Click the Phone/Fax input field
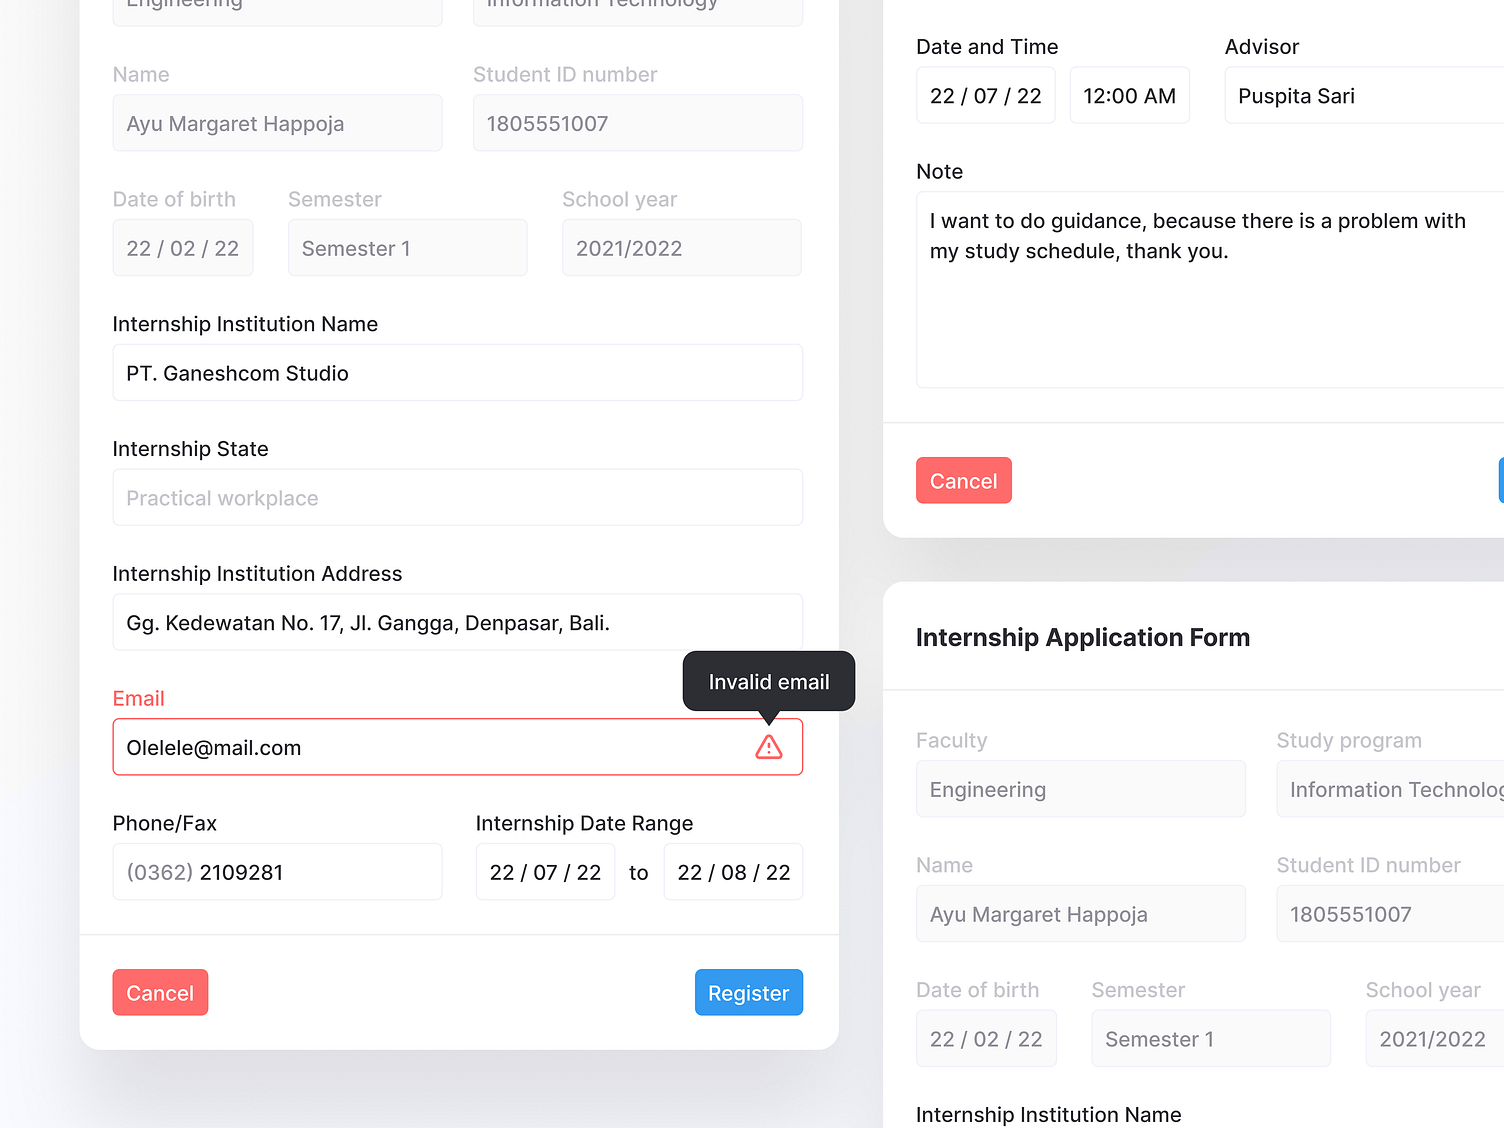Screen dimensions: 1504x1128 [277, 871]
